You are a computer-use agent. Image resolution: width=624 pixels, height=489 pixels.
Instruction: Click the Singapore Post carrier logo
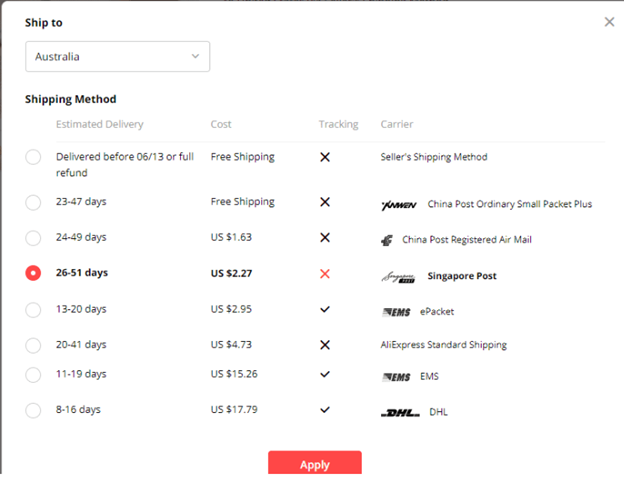pos(397,276)
